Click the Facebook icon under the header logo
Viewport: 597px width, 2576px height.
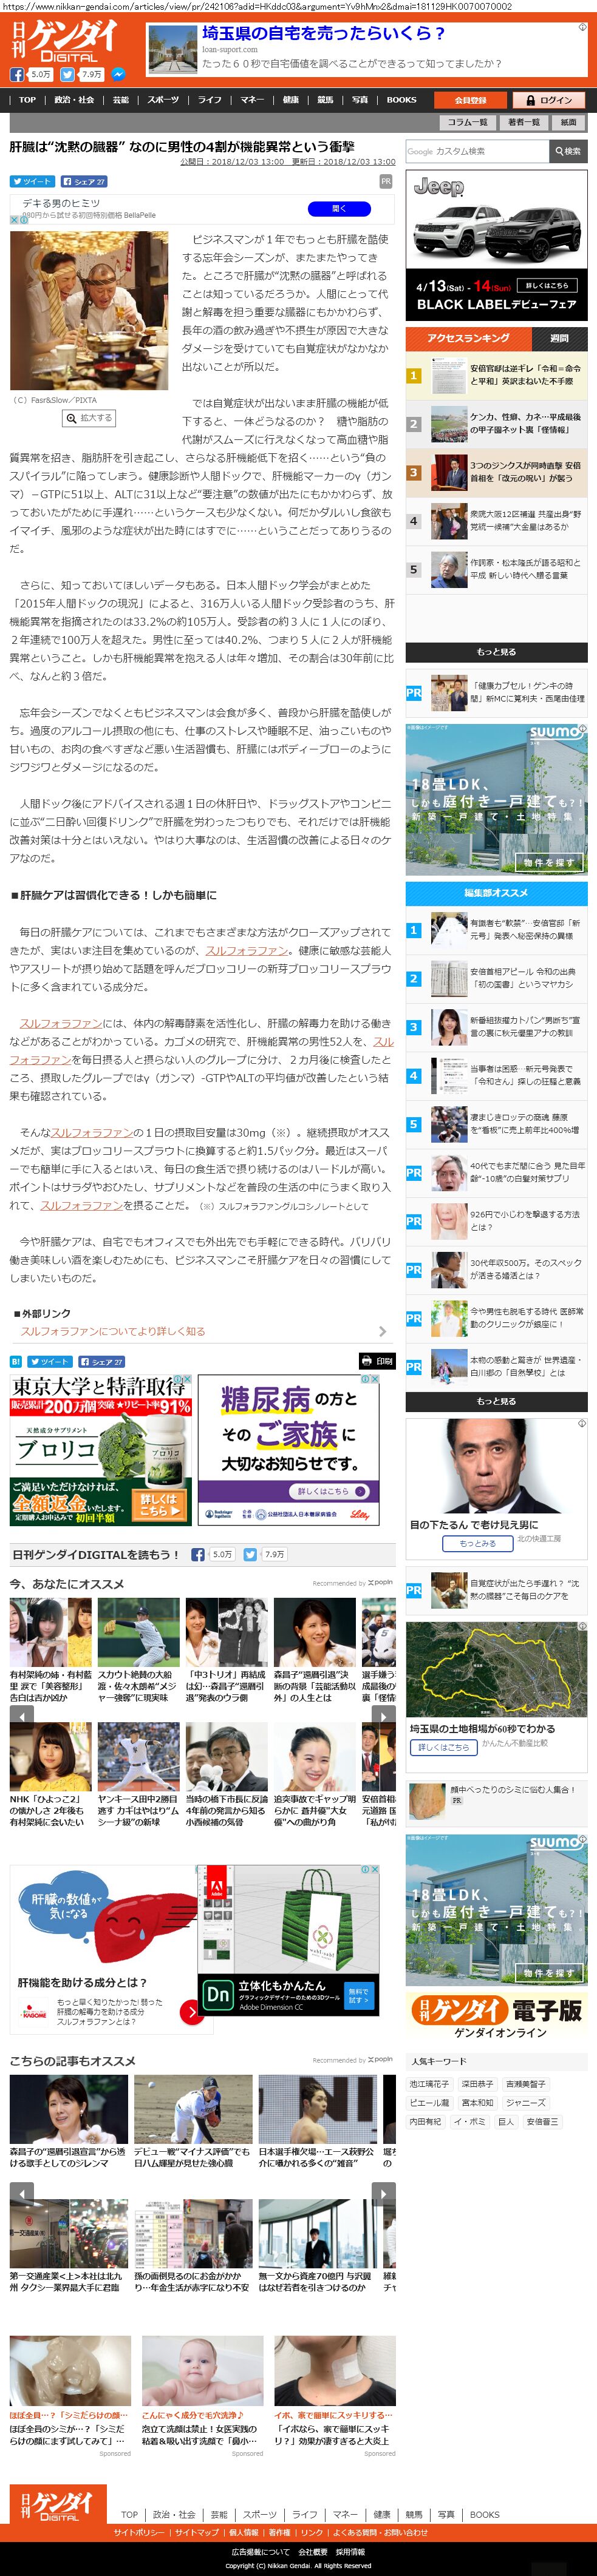[17, 74]
